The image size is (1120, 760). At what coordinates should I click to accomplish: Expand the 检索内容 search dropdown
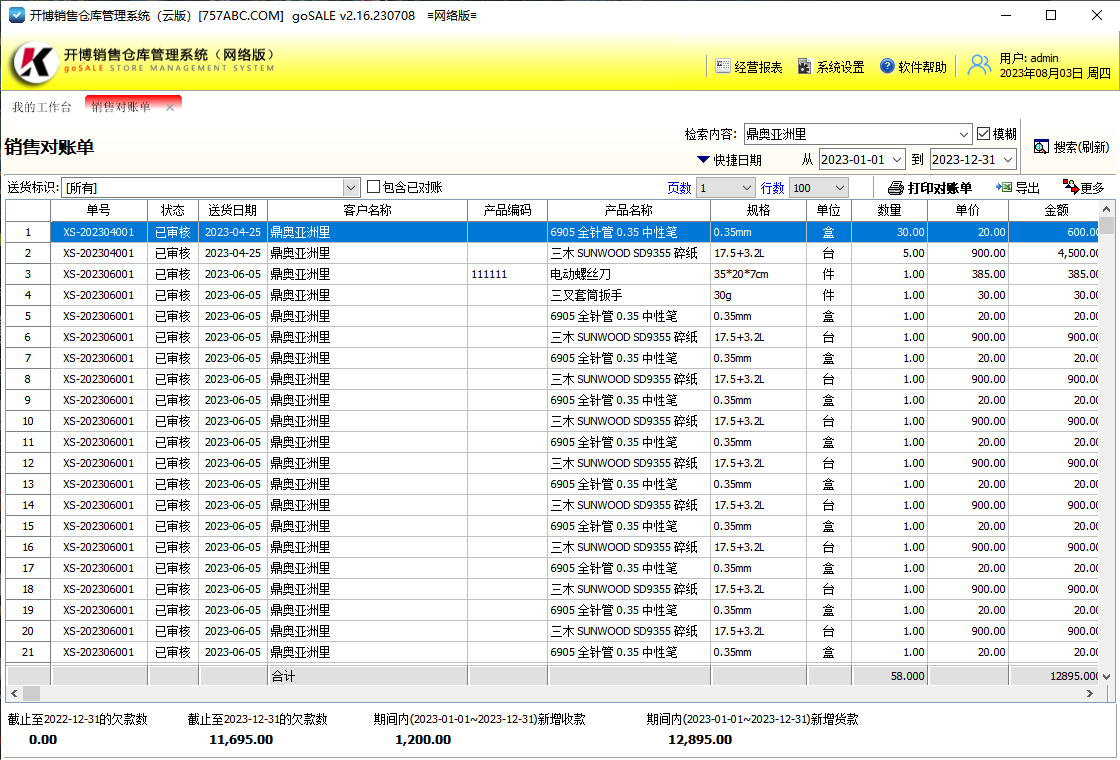tap(964, 134)
